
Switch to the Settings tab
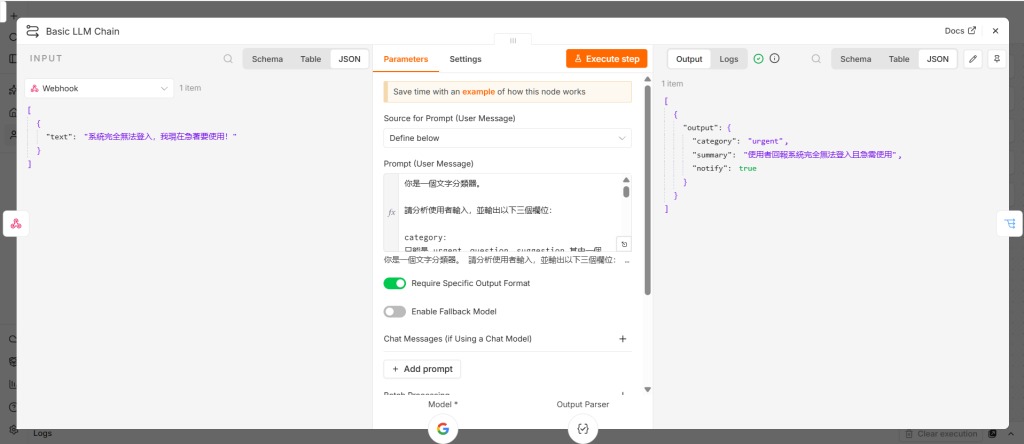465,59
